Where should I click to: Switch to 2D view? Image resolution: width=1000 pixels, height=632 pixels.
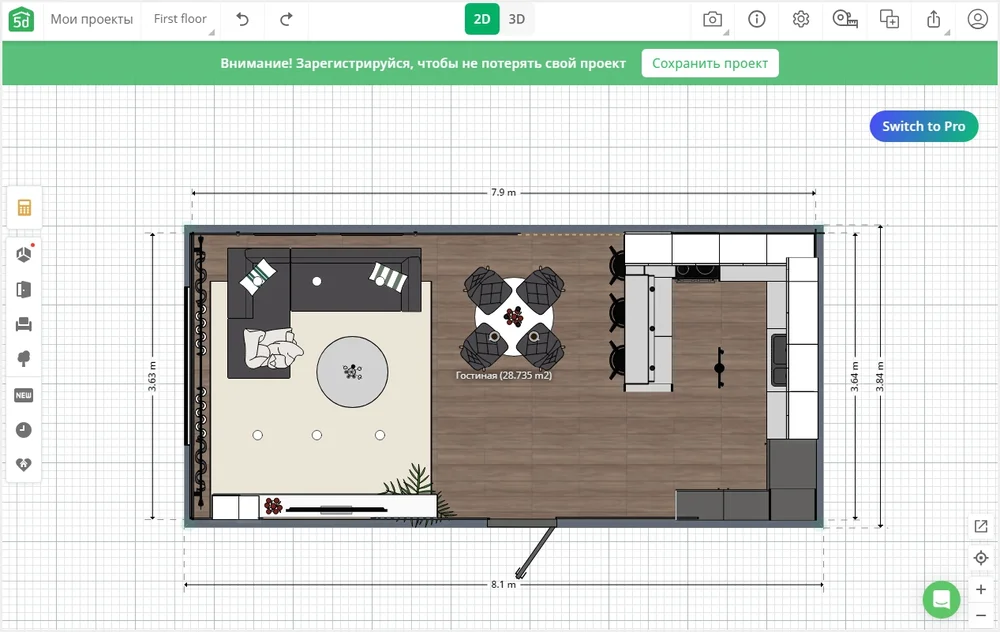coord(482,19)
